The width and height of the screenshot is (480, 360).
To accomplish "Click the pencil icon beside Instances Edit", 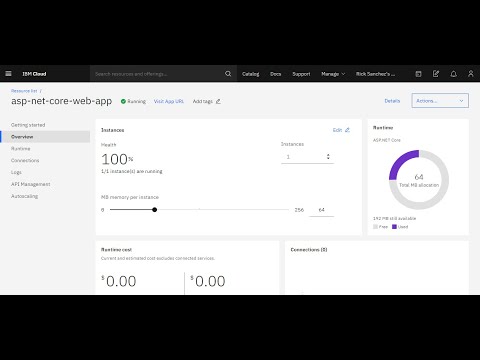I will tap(347, 130).
